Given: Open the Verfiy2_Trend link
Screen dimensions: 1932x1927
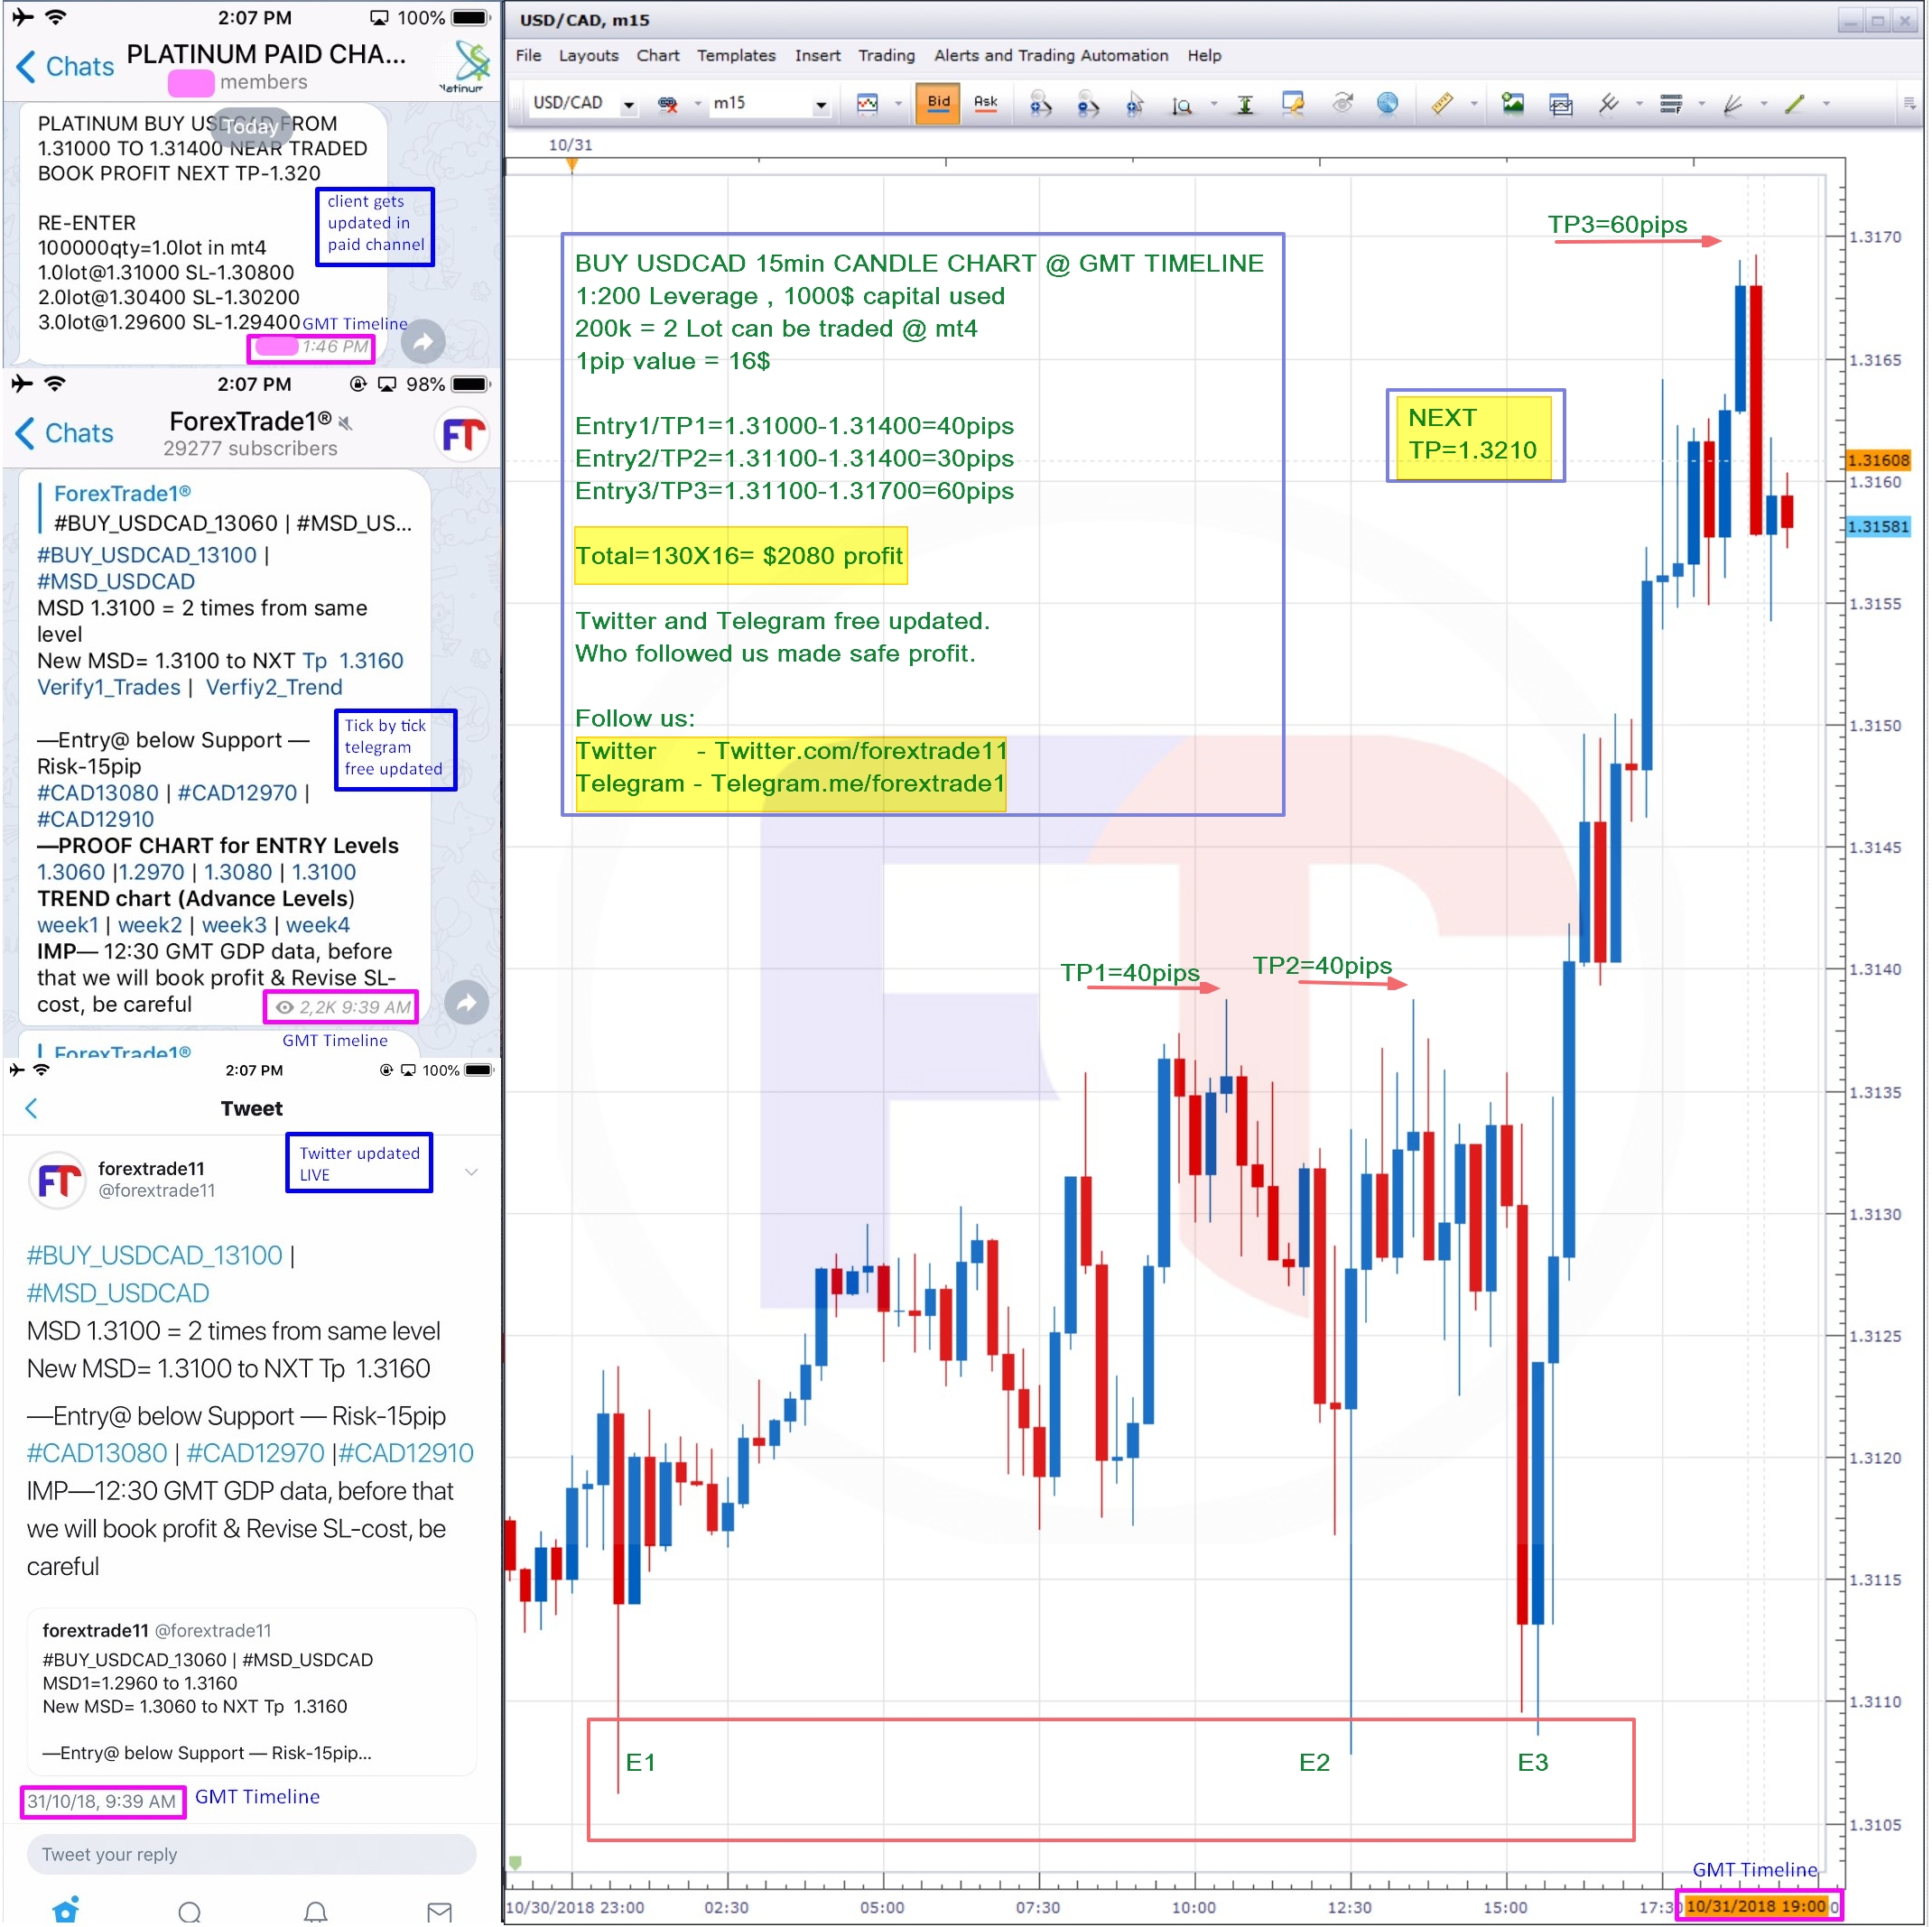Looking at the screenshot, I should coord(274,687).
